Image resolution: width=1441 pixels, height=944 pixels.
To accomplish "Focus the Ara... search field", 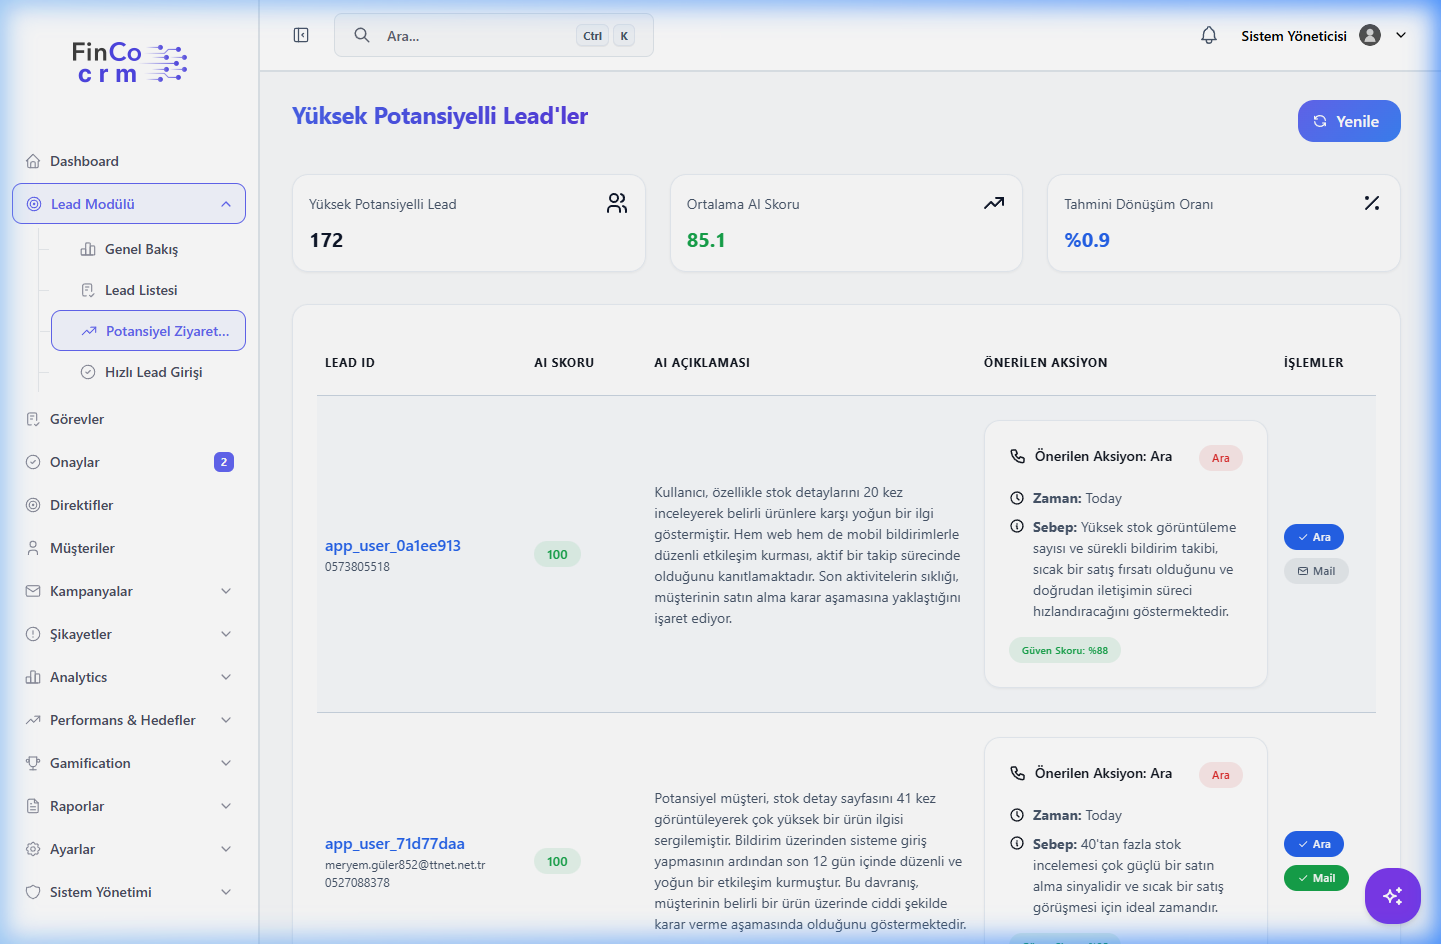I will (x=494, y=35).
